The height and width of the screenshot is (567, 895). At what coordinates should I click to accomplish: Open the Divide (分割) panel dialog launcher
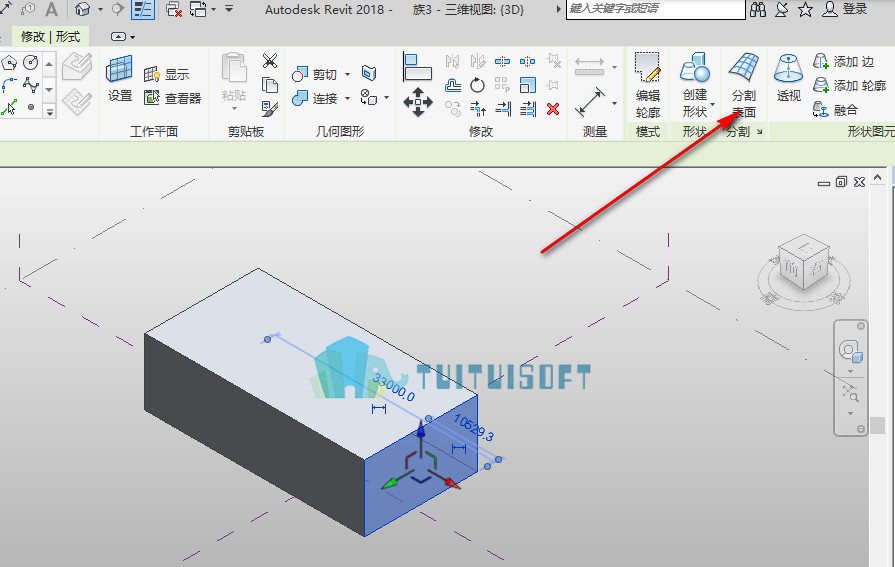760,132
